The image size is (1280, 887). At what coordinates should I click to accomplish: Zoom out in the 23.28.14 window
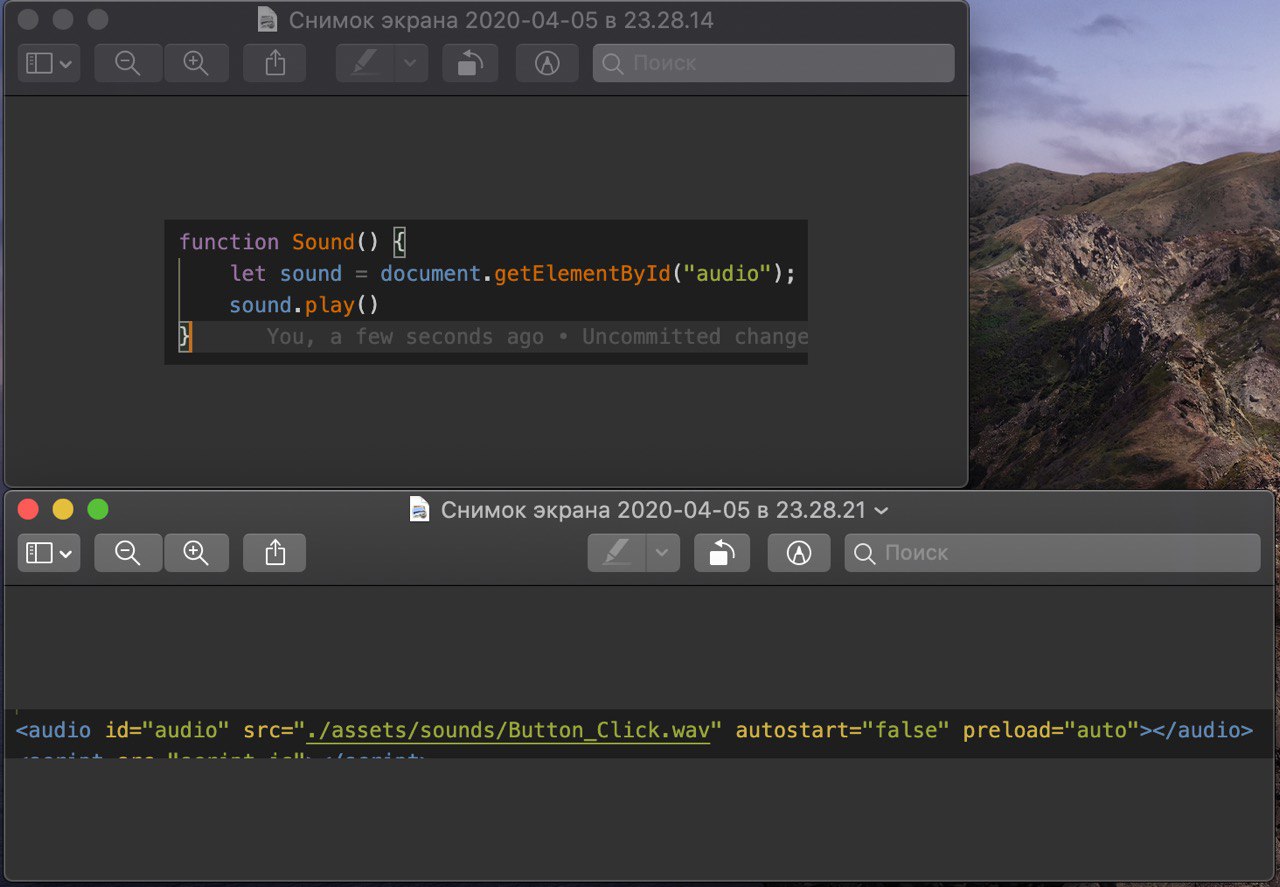point(128,63)
